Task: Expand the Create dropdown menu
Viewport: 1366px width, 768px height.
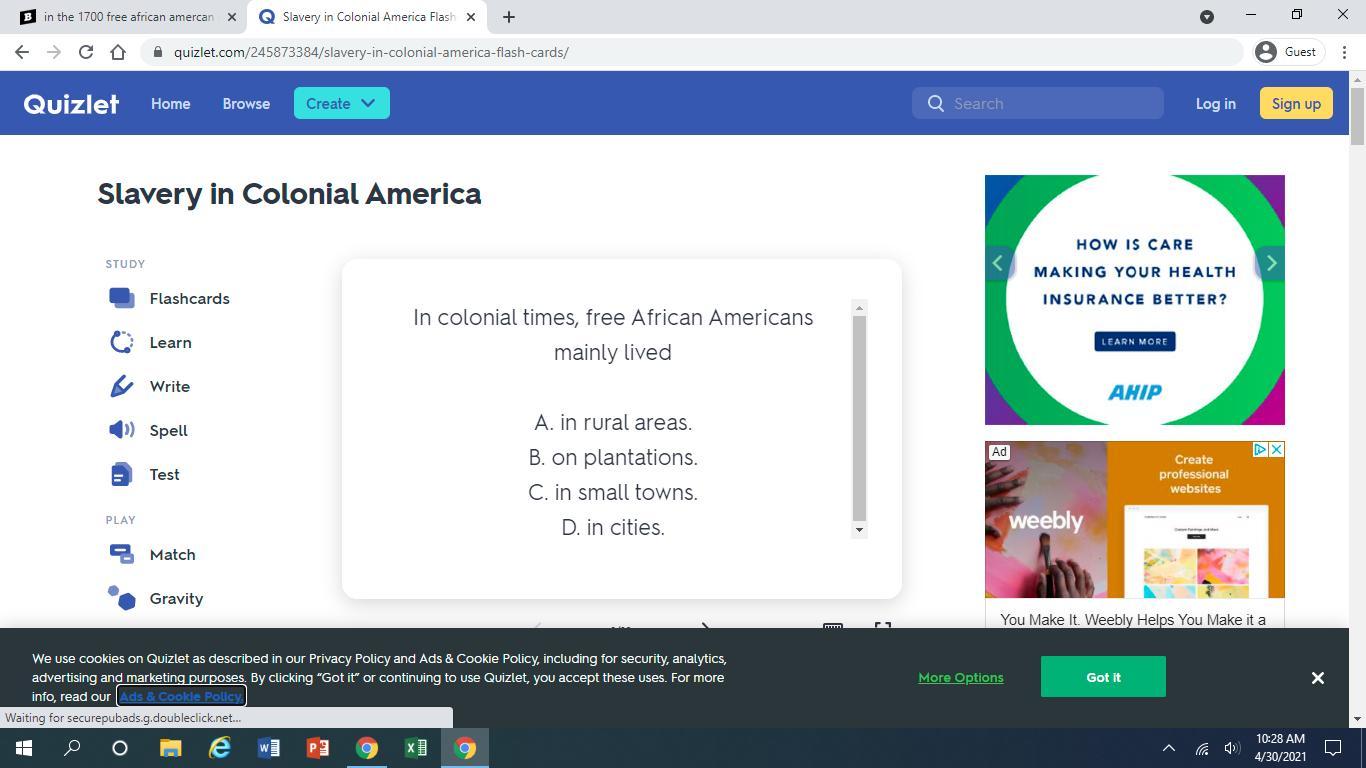Action: pos(341,103)
